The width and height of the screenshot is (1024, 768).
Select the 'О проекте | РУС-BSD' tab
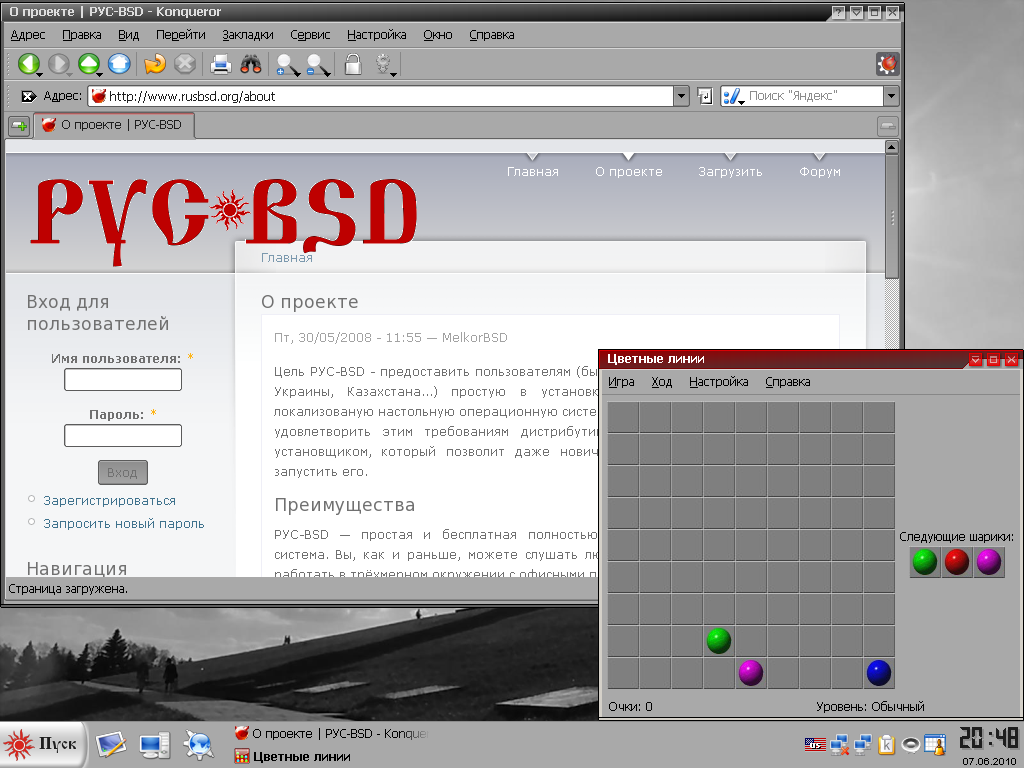(114, 125)
